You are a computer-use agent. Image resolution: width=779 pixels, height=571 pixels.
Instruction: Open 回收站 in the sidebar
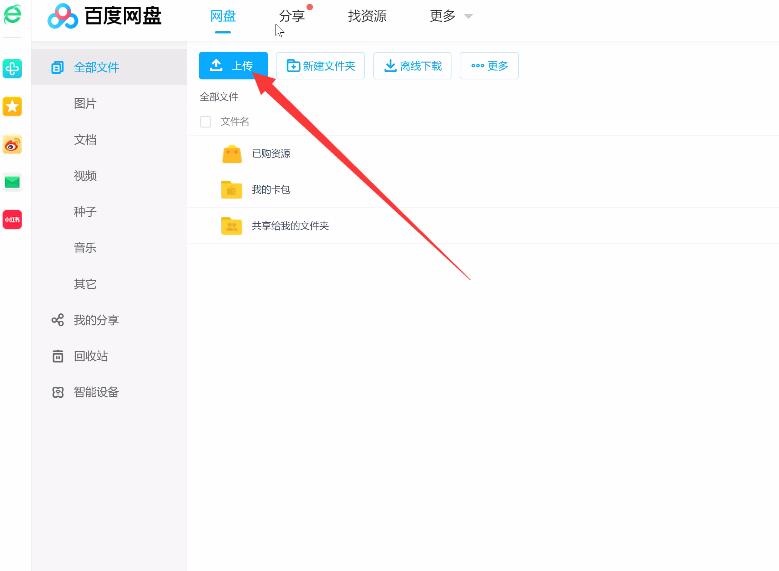(x=91, y=356)
